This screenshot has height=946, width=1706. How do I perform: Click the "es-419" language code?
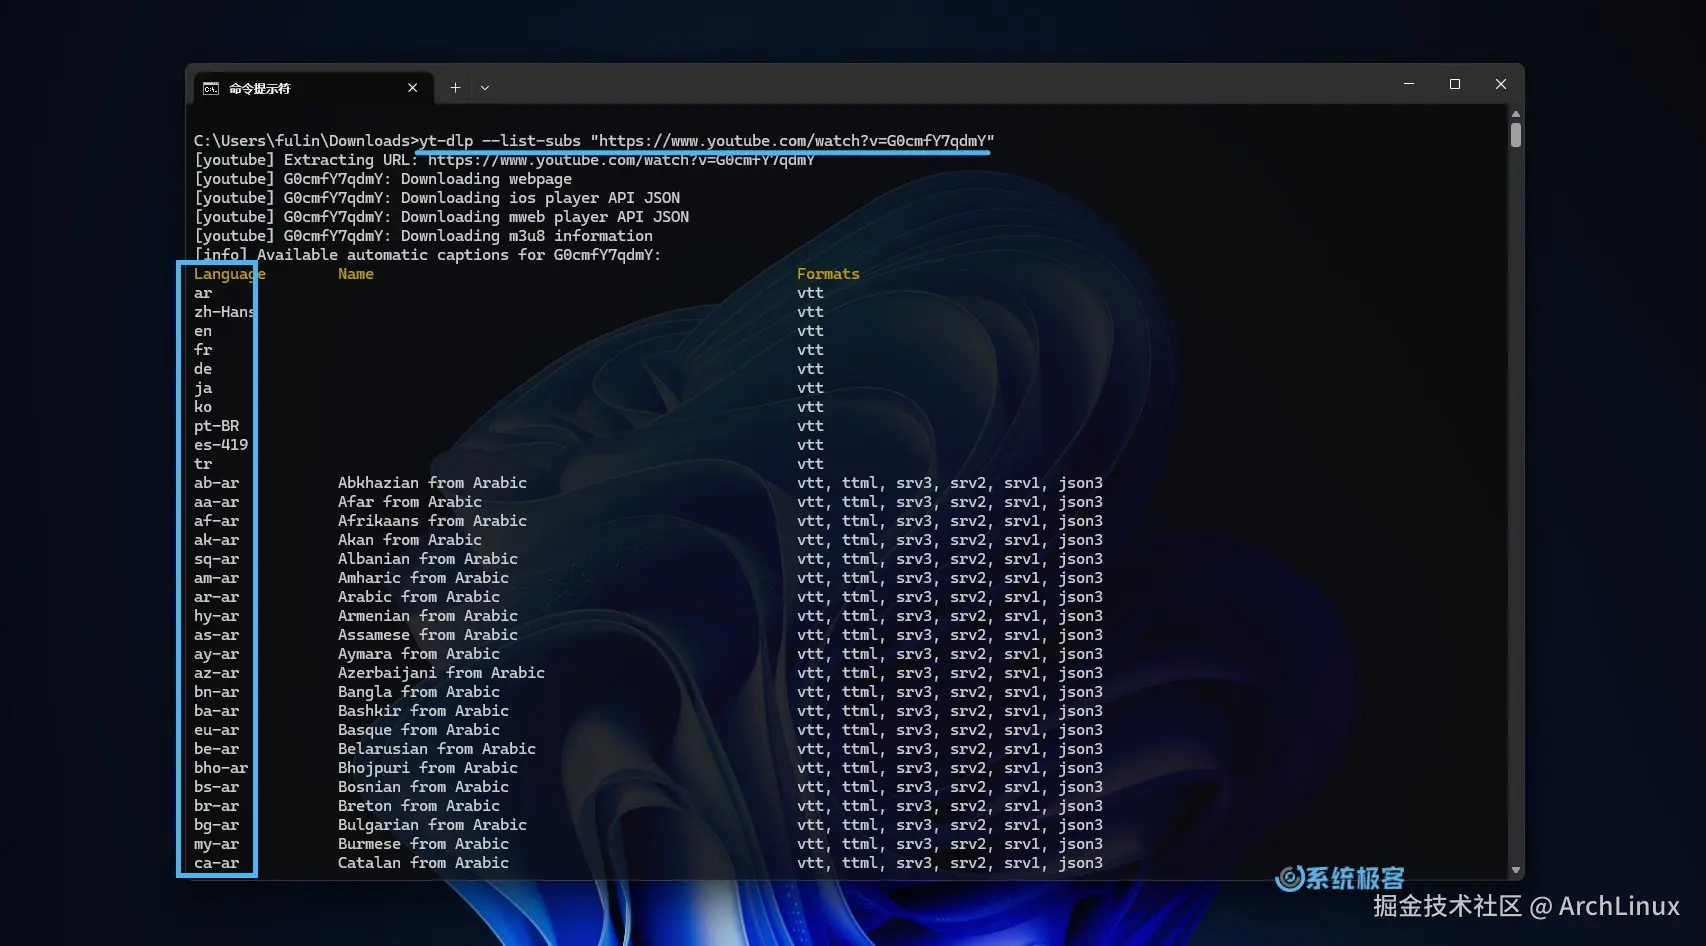pos(221,445)
